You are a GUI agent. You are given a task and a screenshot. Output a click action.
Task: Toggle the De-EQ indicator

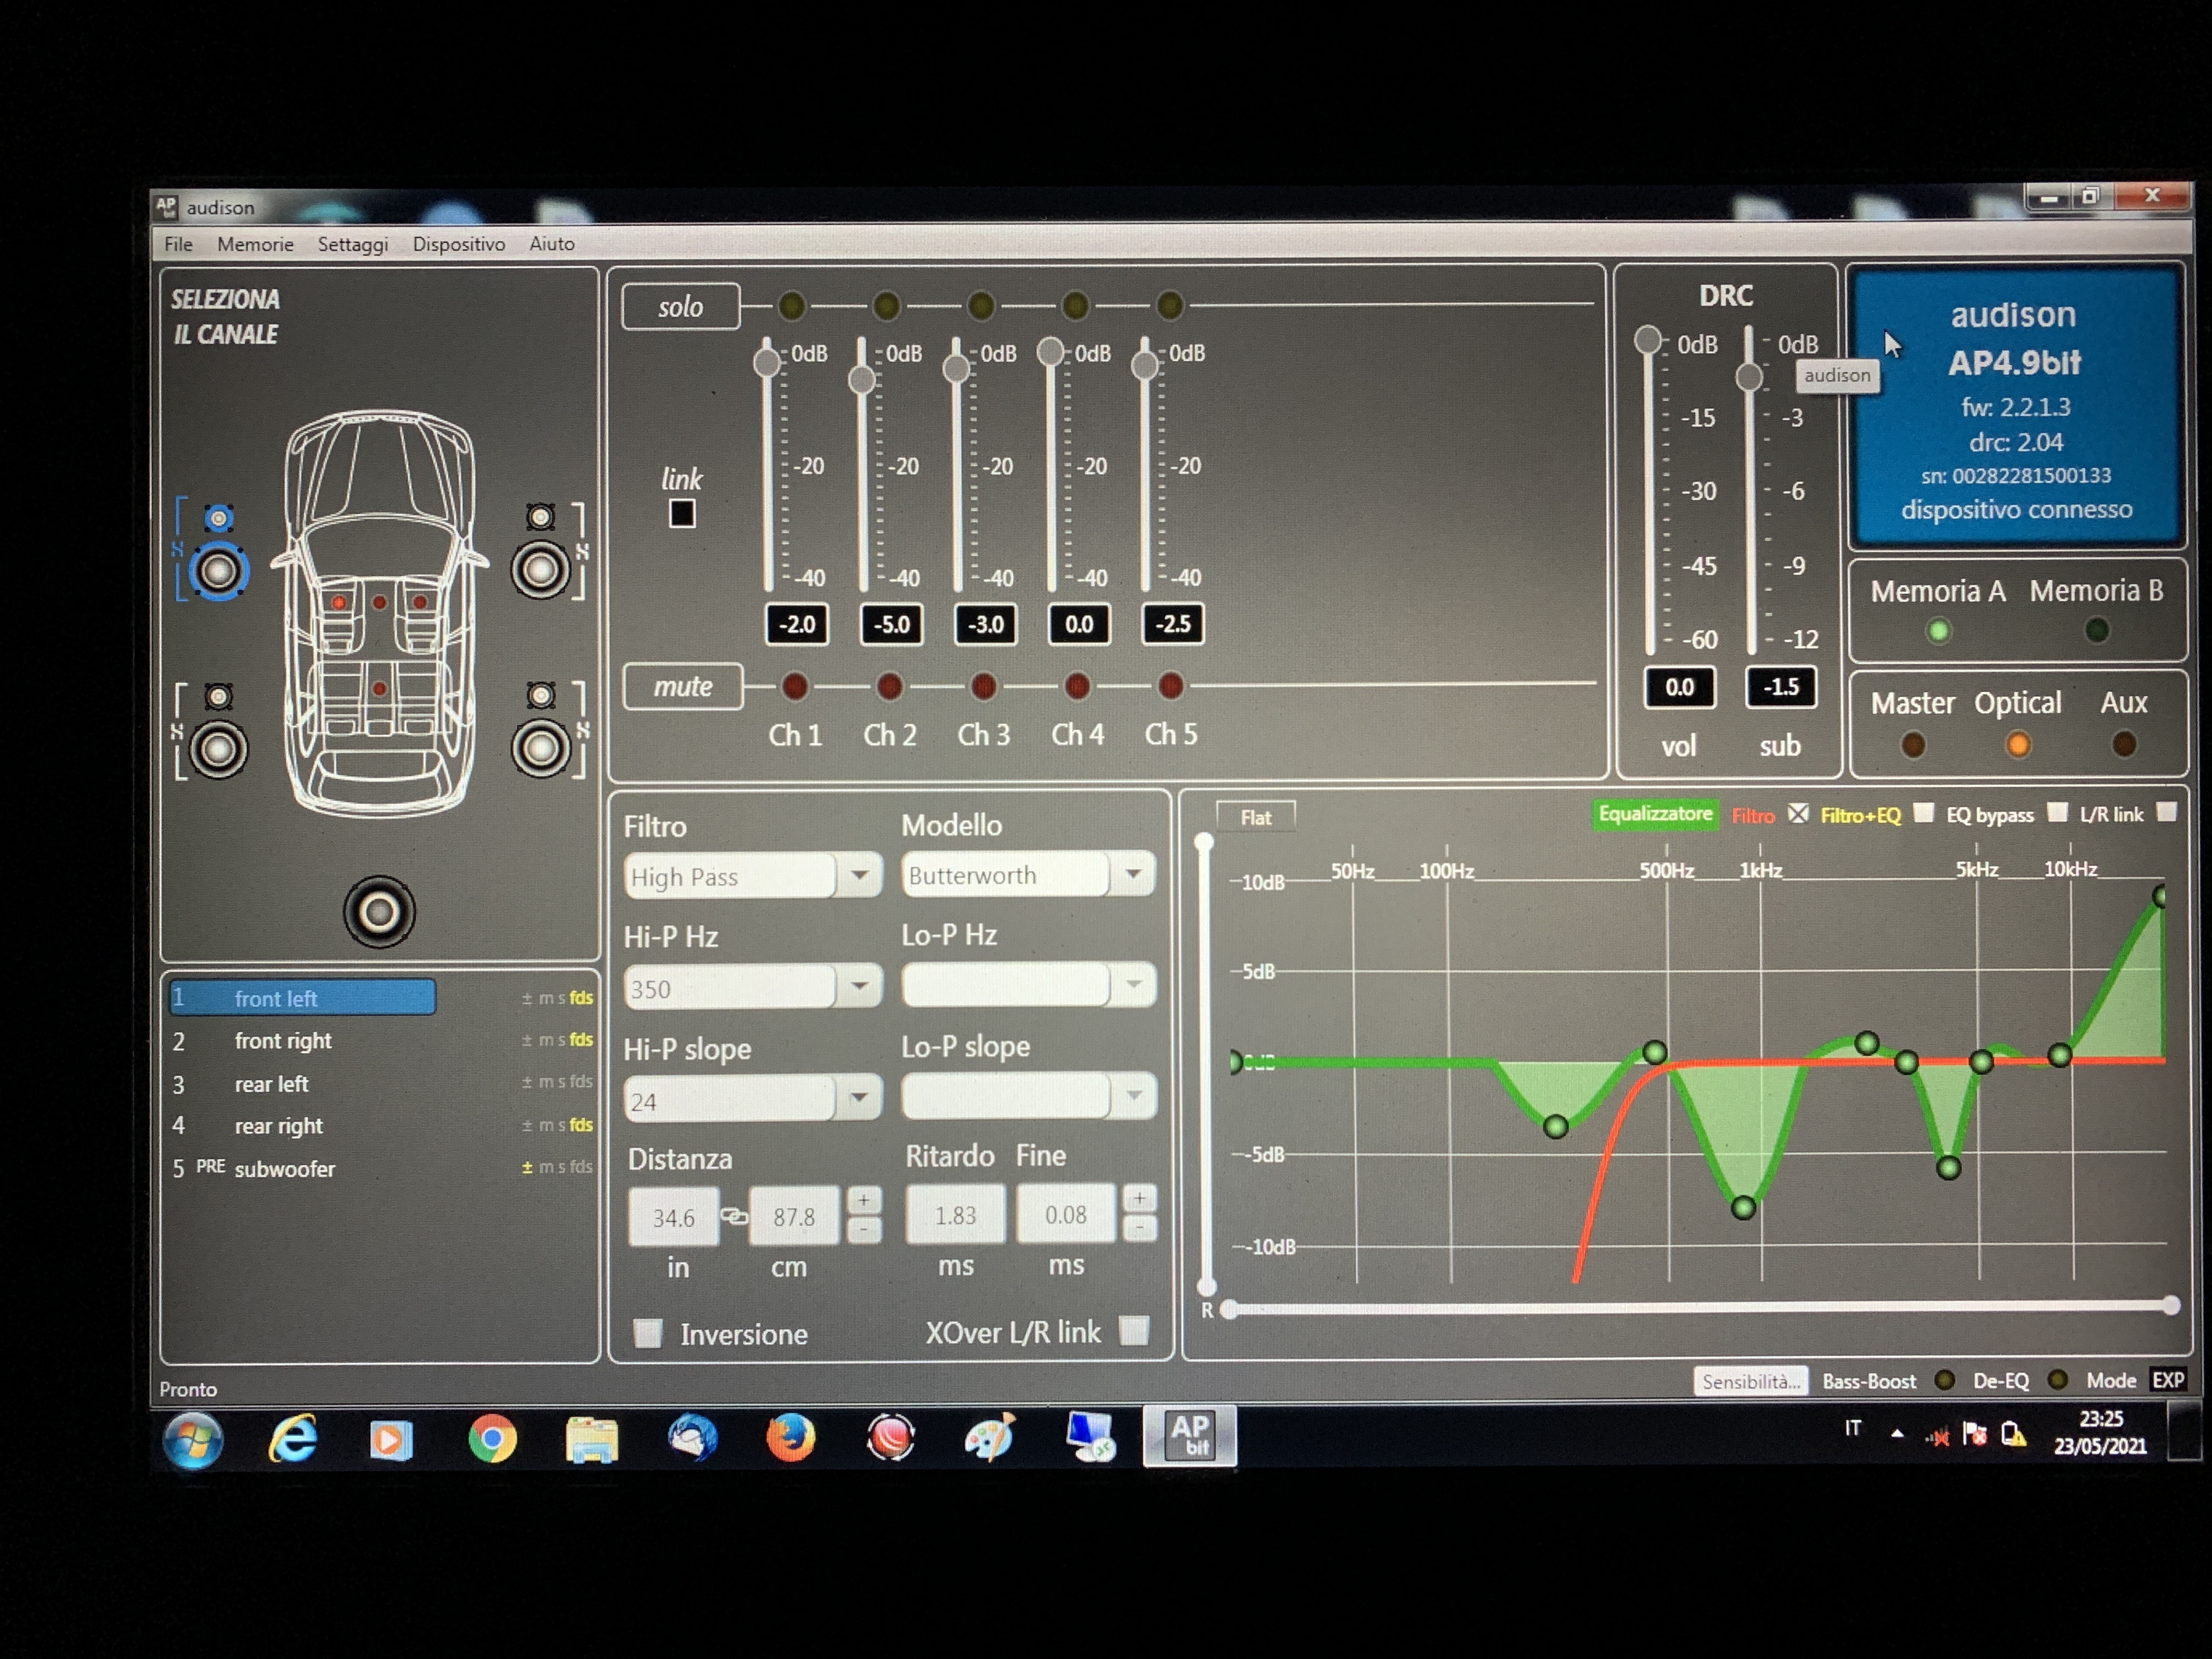click(x=2057, y=1380)
